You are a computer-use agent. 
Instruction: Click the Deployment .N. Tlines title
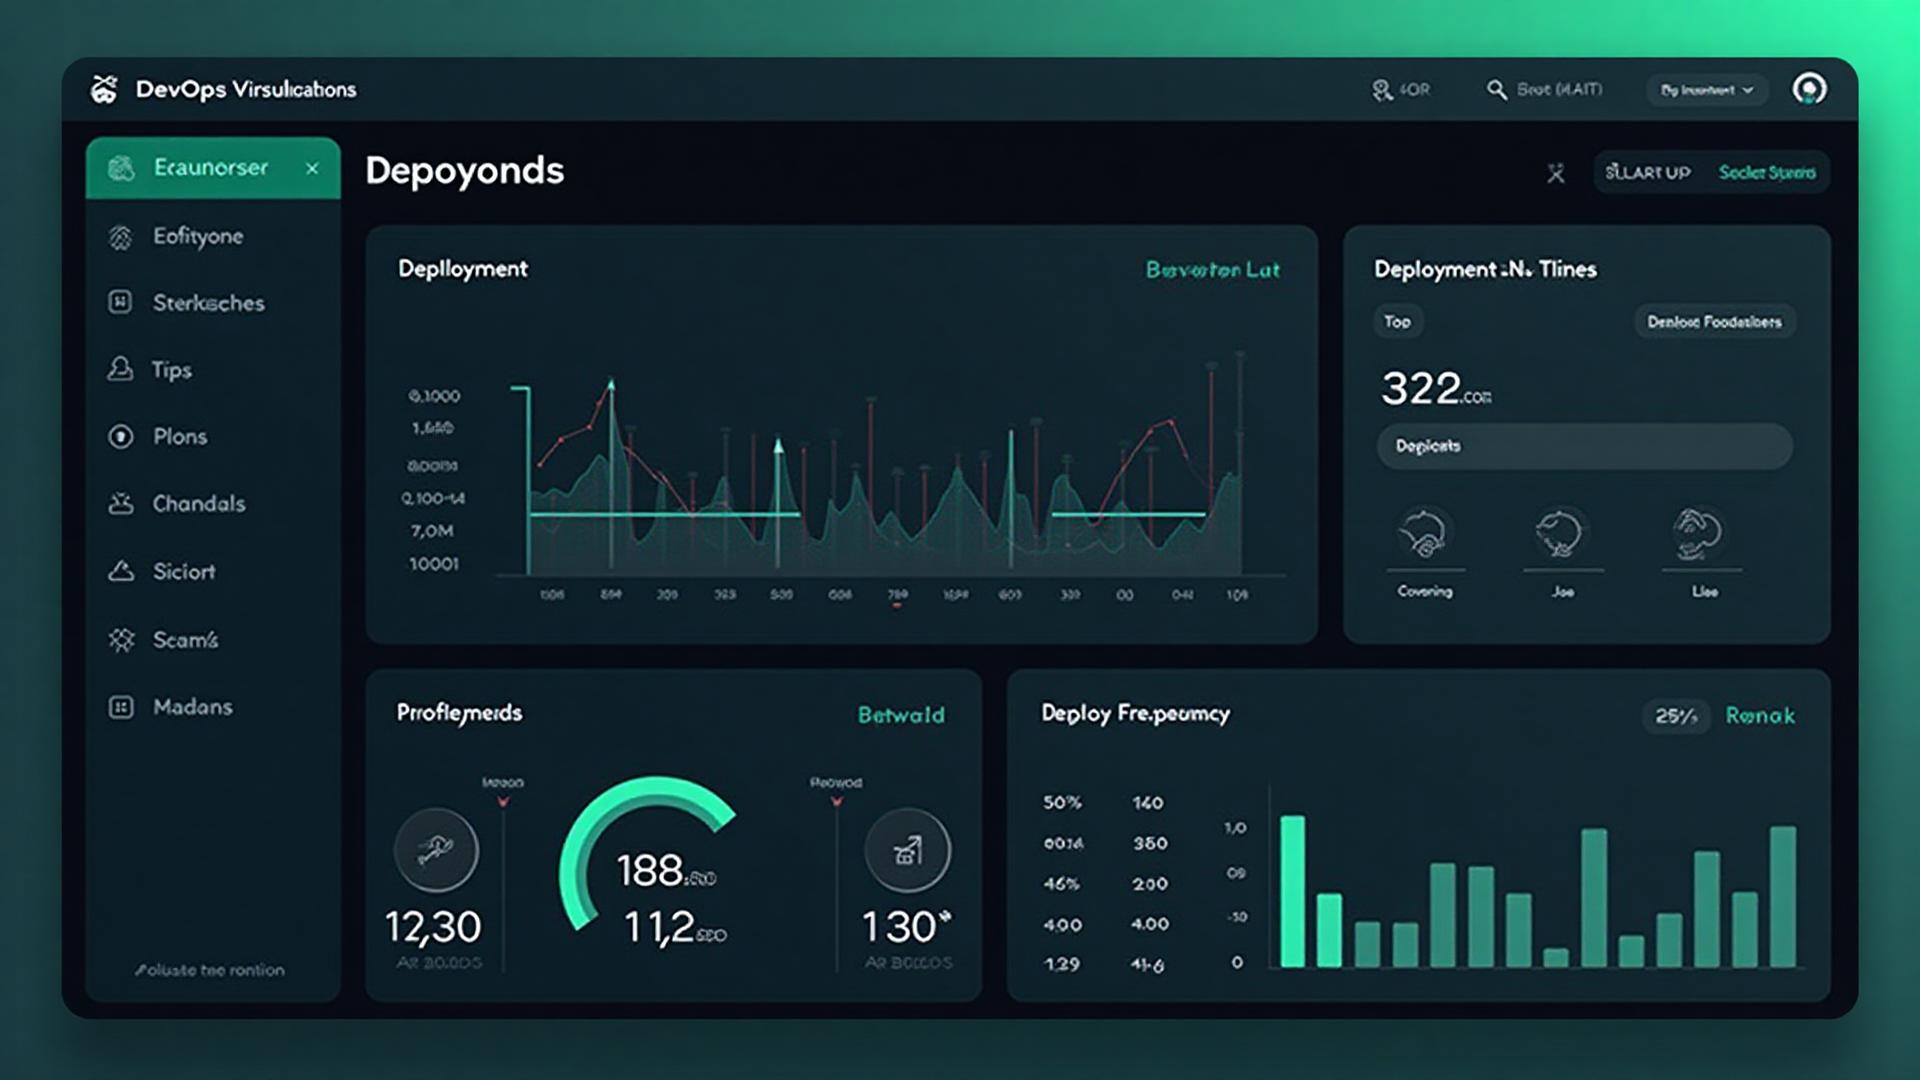1485,270
